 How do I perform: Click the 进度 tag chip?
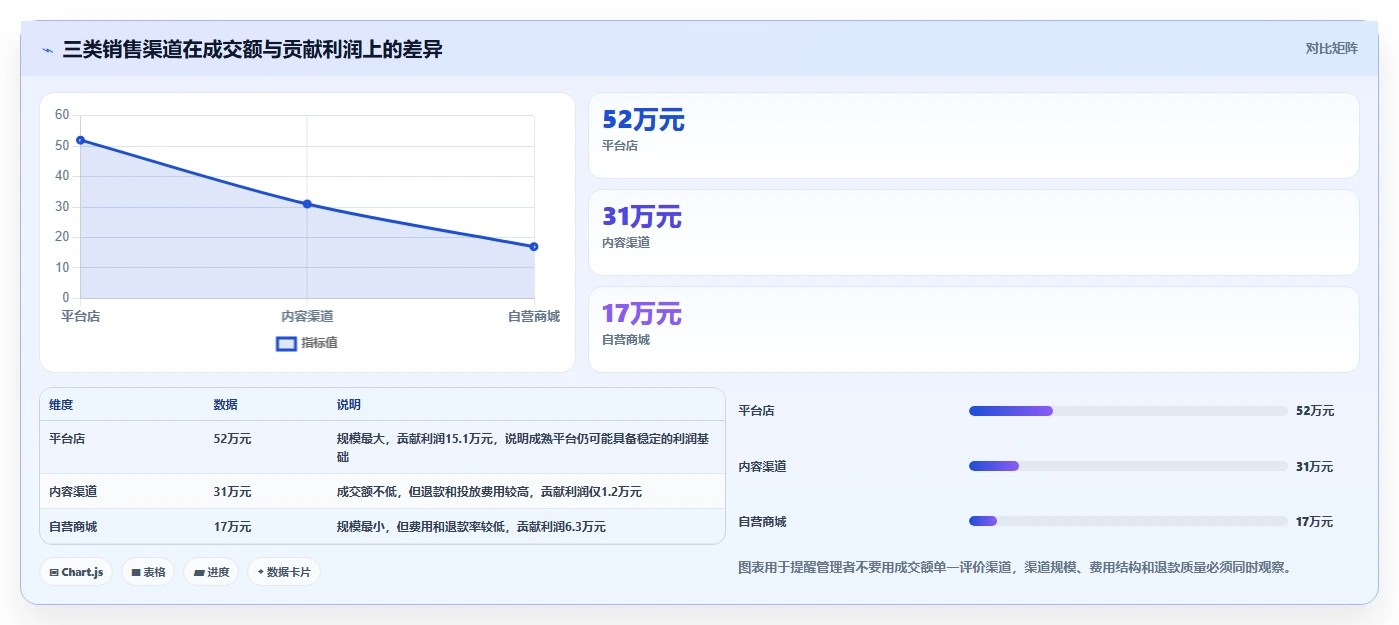pyautogui.click(x=211, y=572)
